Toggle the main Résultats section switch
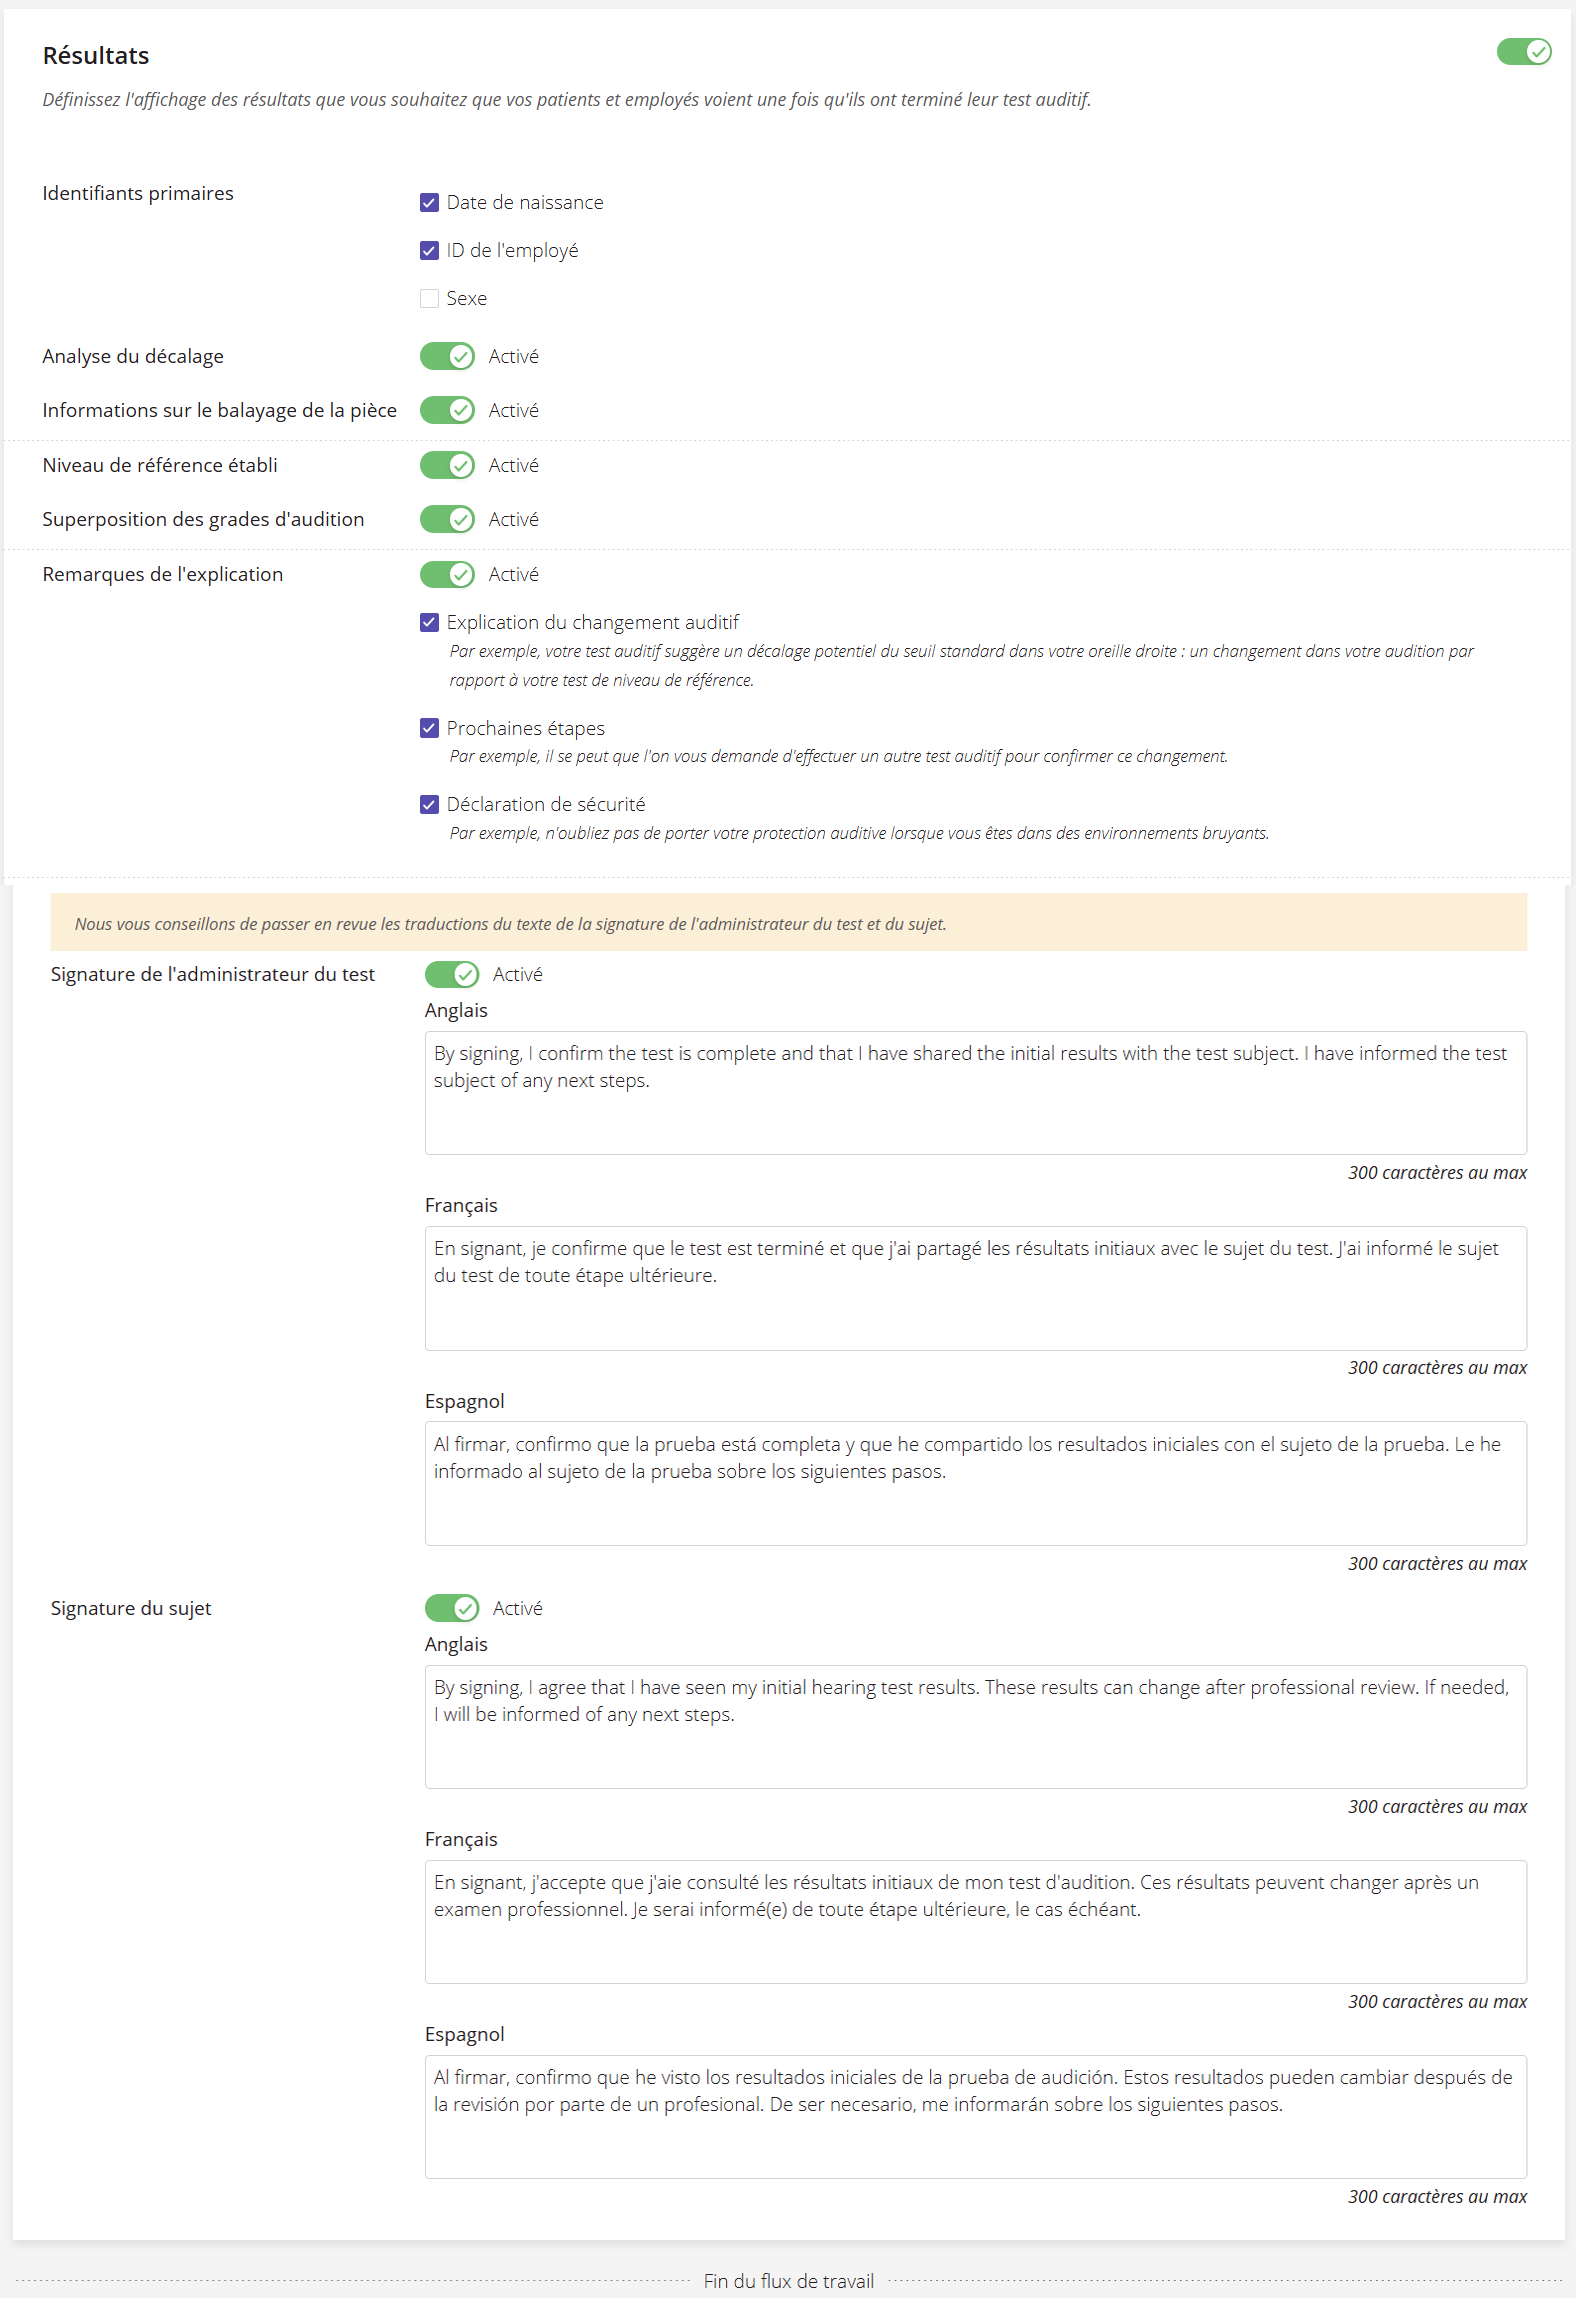This screenshot has width=1576, height=2298. [x=1523, y=52]
